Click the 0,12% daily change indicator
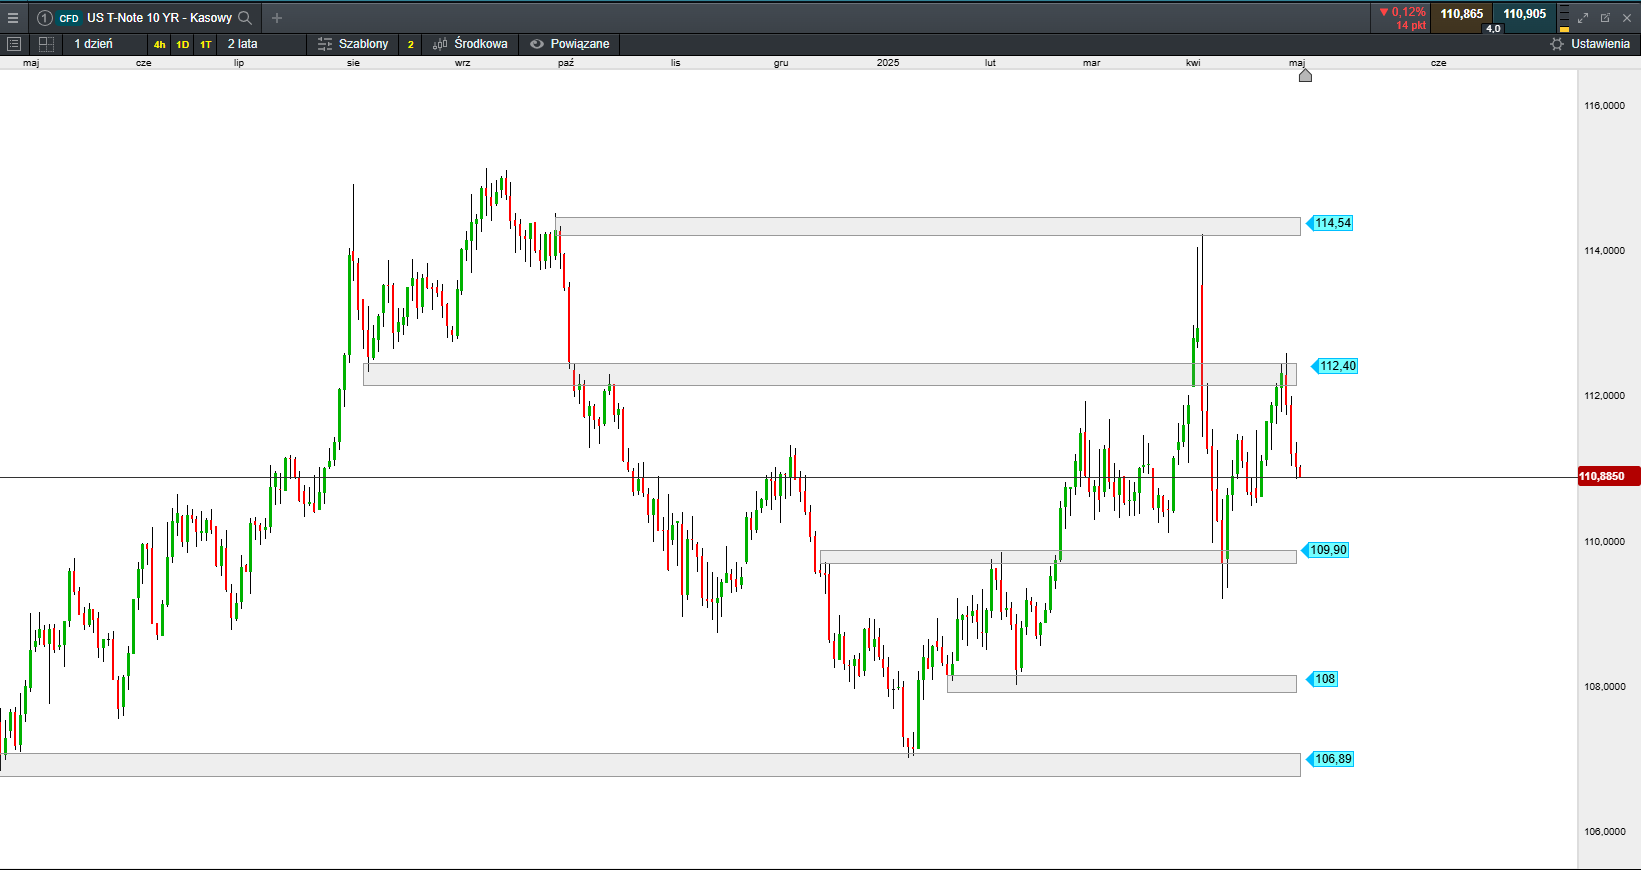Screen dimensions: 1641x870 pyautogui.click(x=1402, y=12)
